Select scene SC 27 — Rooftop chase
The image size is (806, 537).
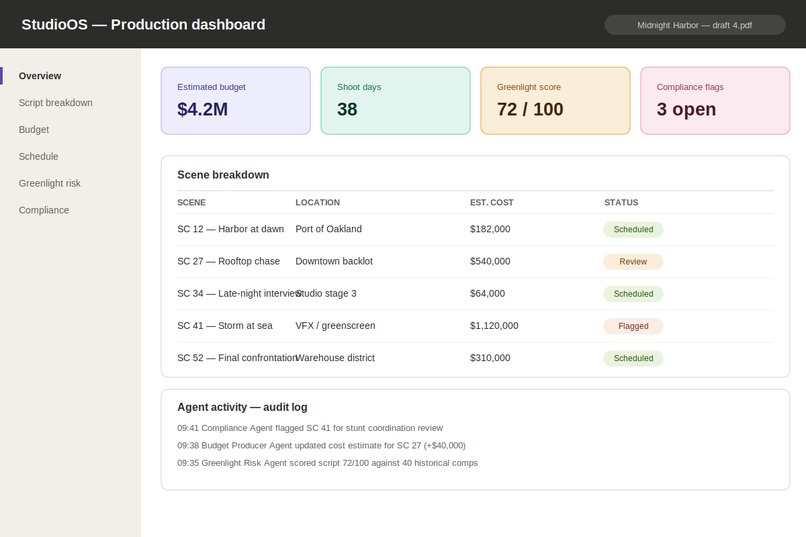coord(228,261)
